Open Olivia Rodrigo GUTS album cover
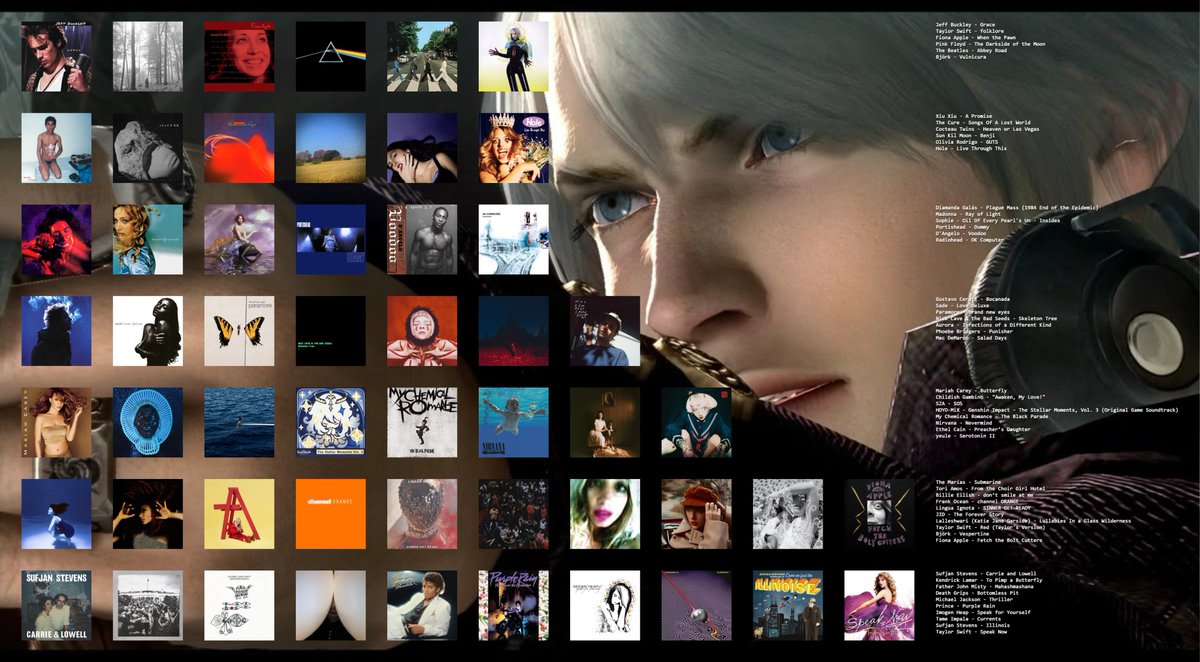Image resolution: width=1200 pixels, height=662 pixels. click(x=422, y=148)
